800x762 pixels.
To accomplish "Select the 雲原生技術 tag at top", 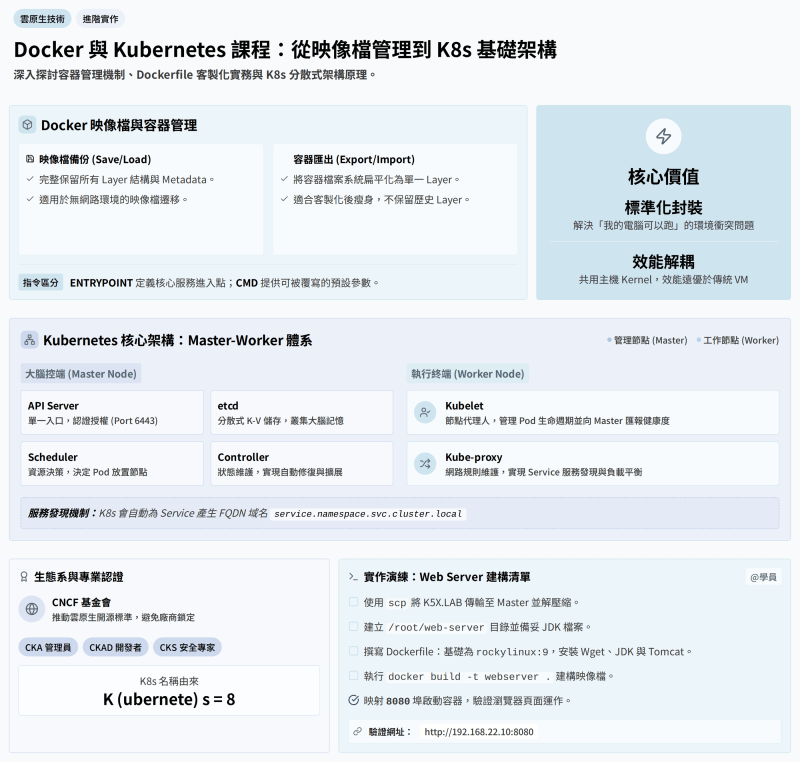I will (42, 19).
